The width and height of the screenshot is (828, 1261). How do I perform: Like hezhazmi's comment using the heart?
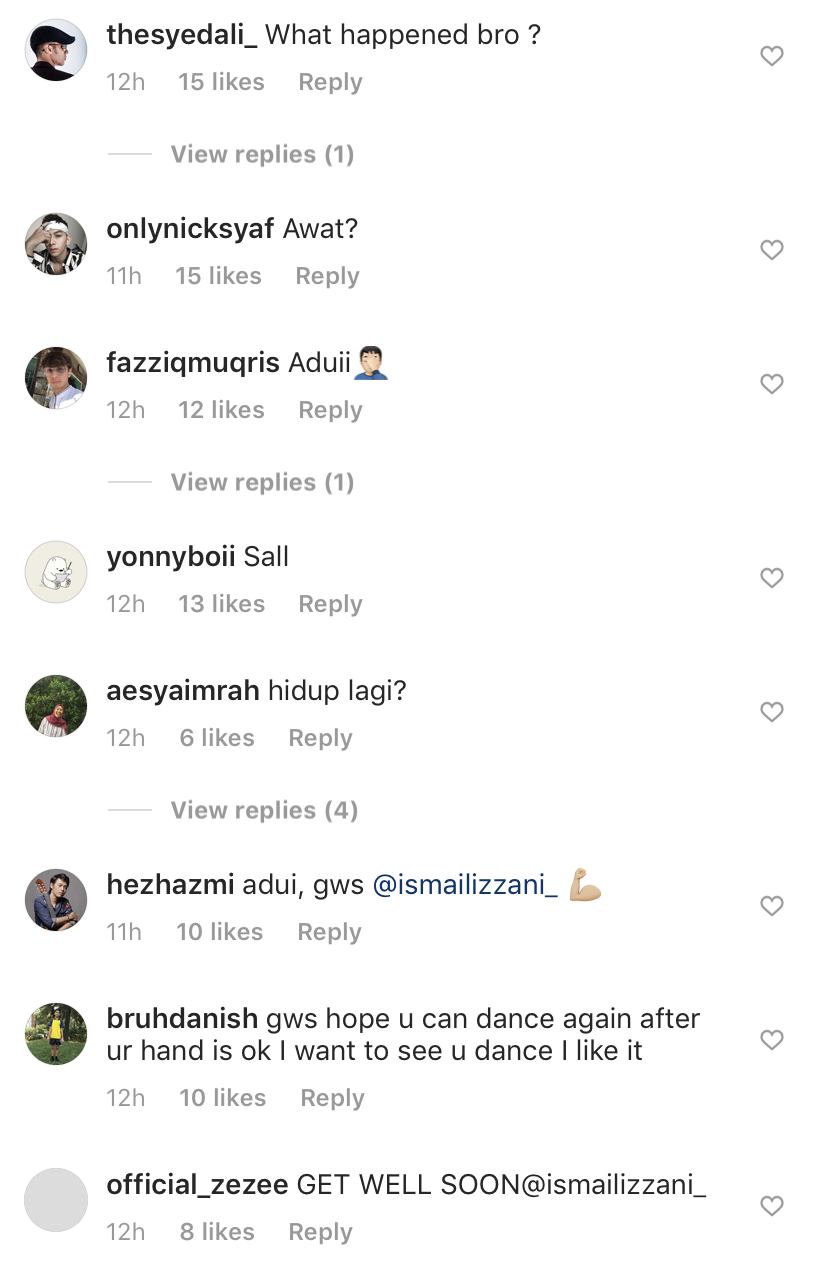point(771,906)
